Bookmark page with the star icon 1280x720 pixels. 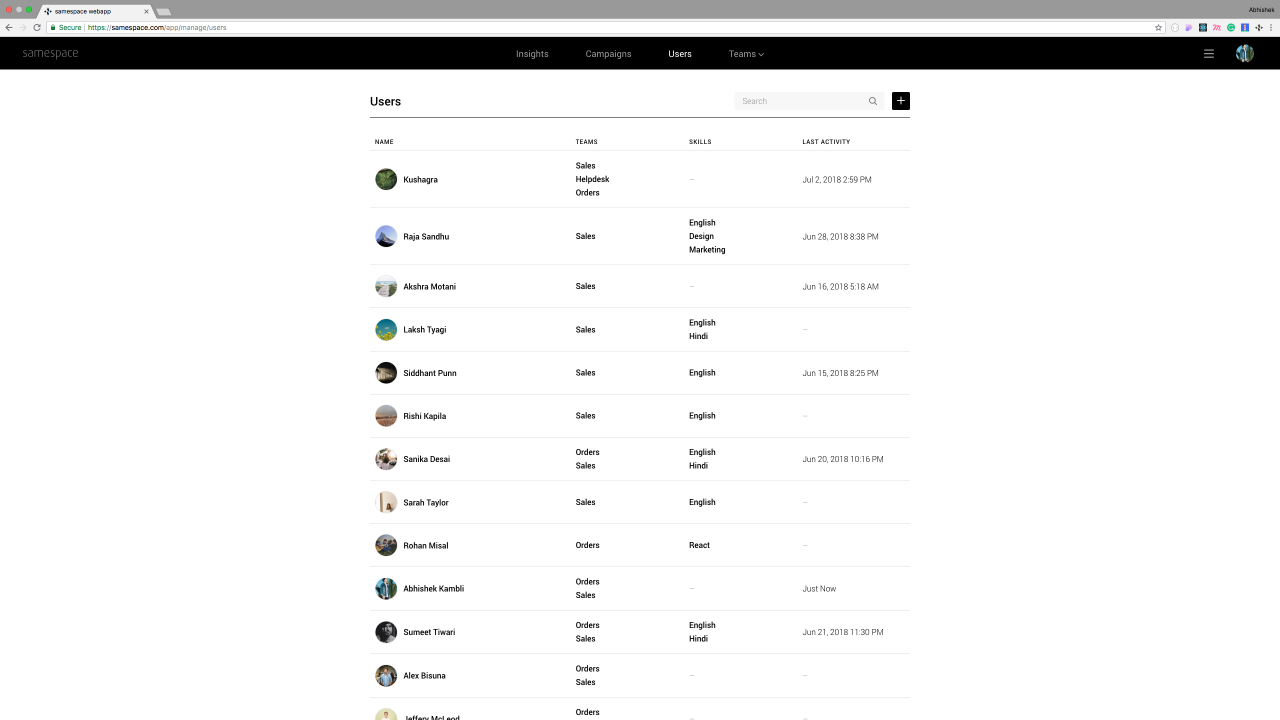1158,28
